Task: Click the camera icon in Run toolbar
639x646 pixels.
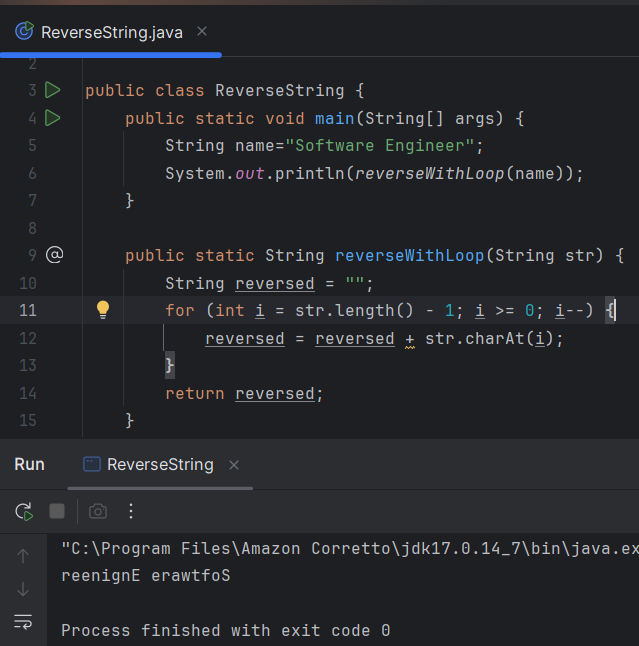Action: point(97,511)
